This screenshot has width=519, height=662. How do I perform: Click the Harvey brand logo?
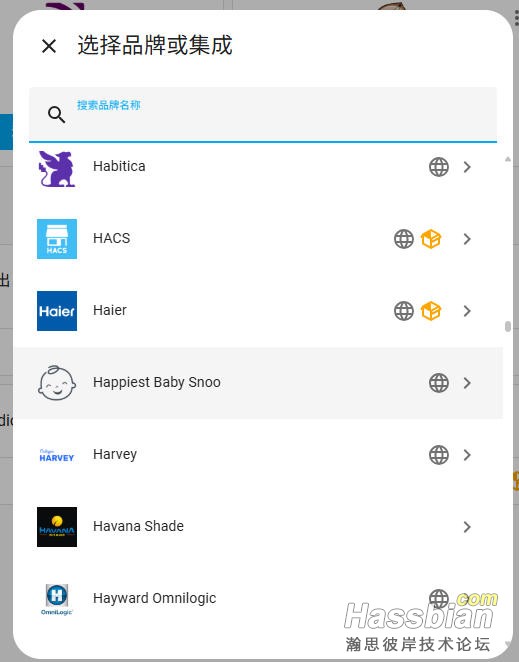57,456
